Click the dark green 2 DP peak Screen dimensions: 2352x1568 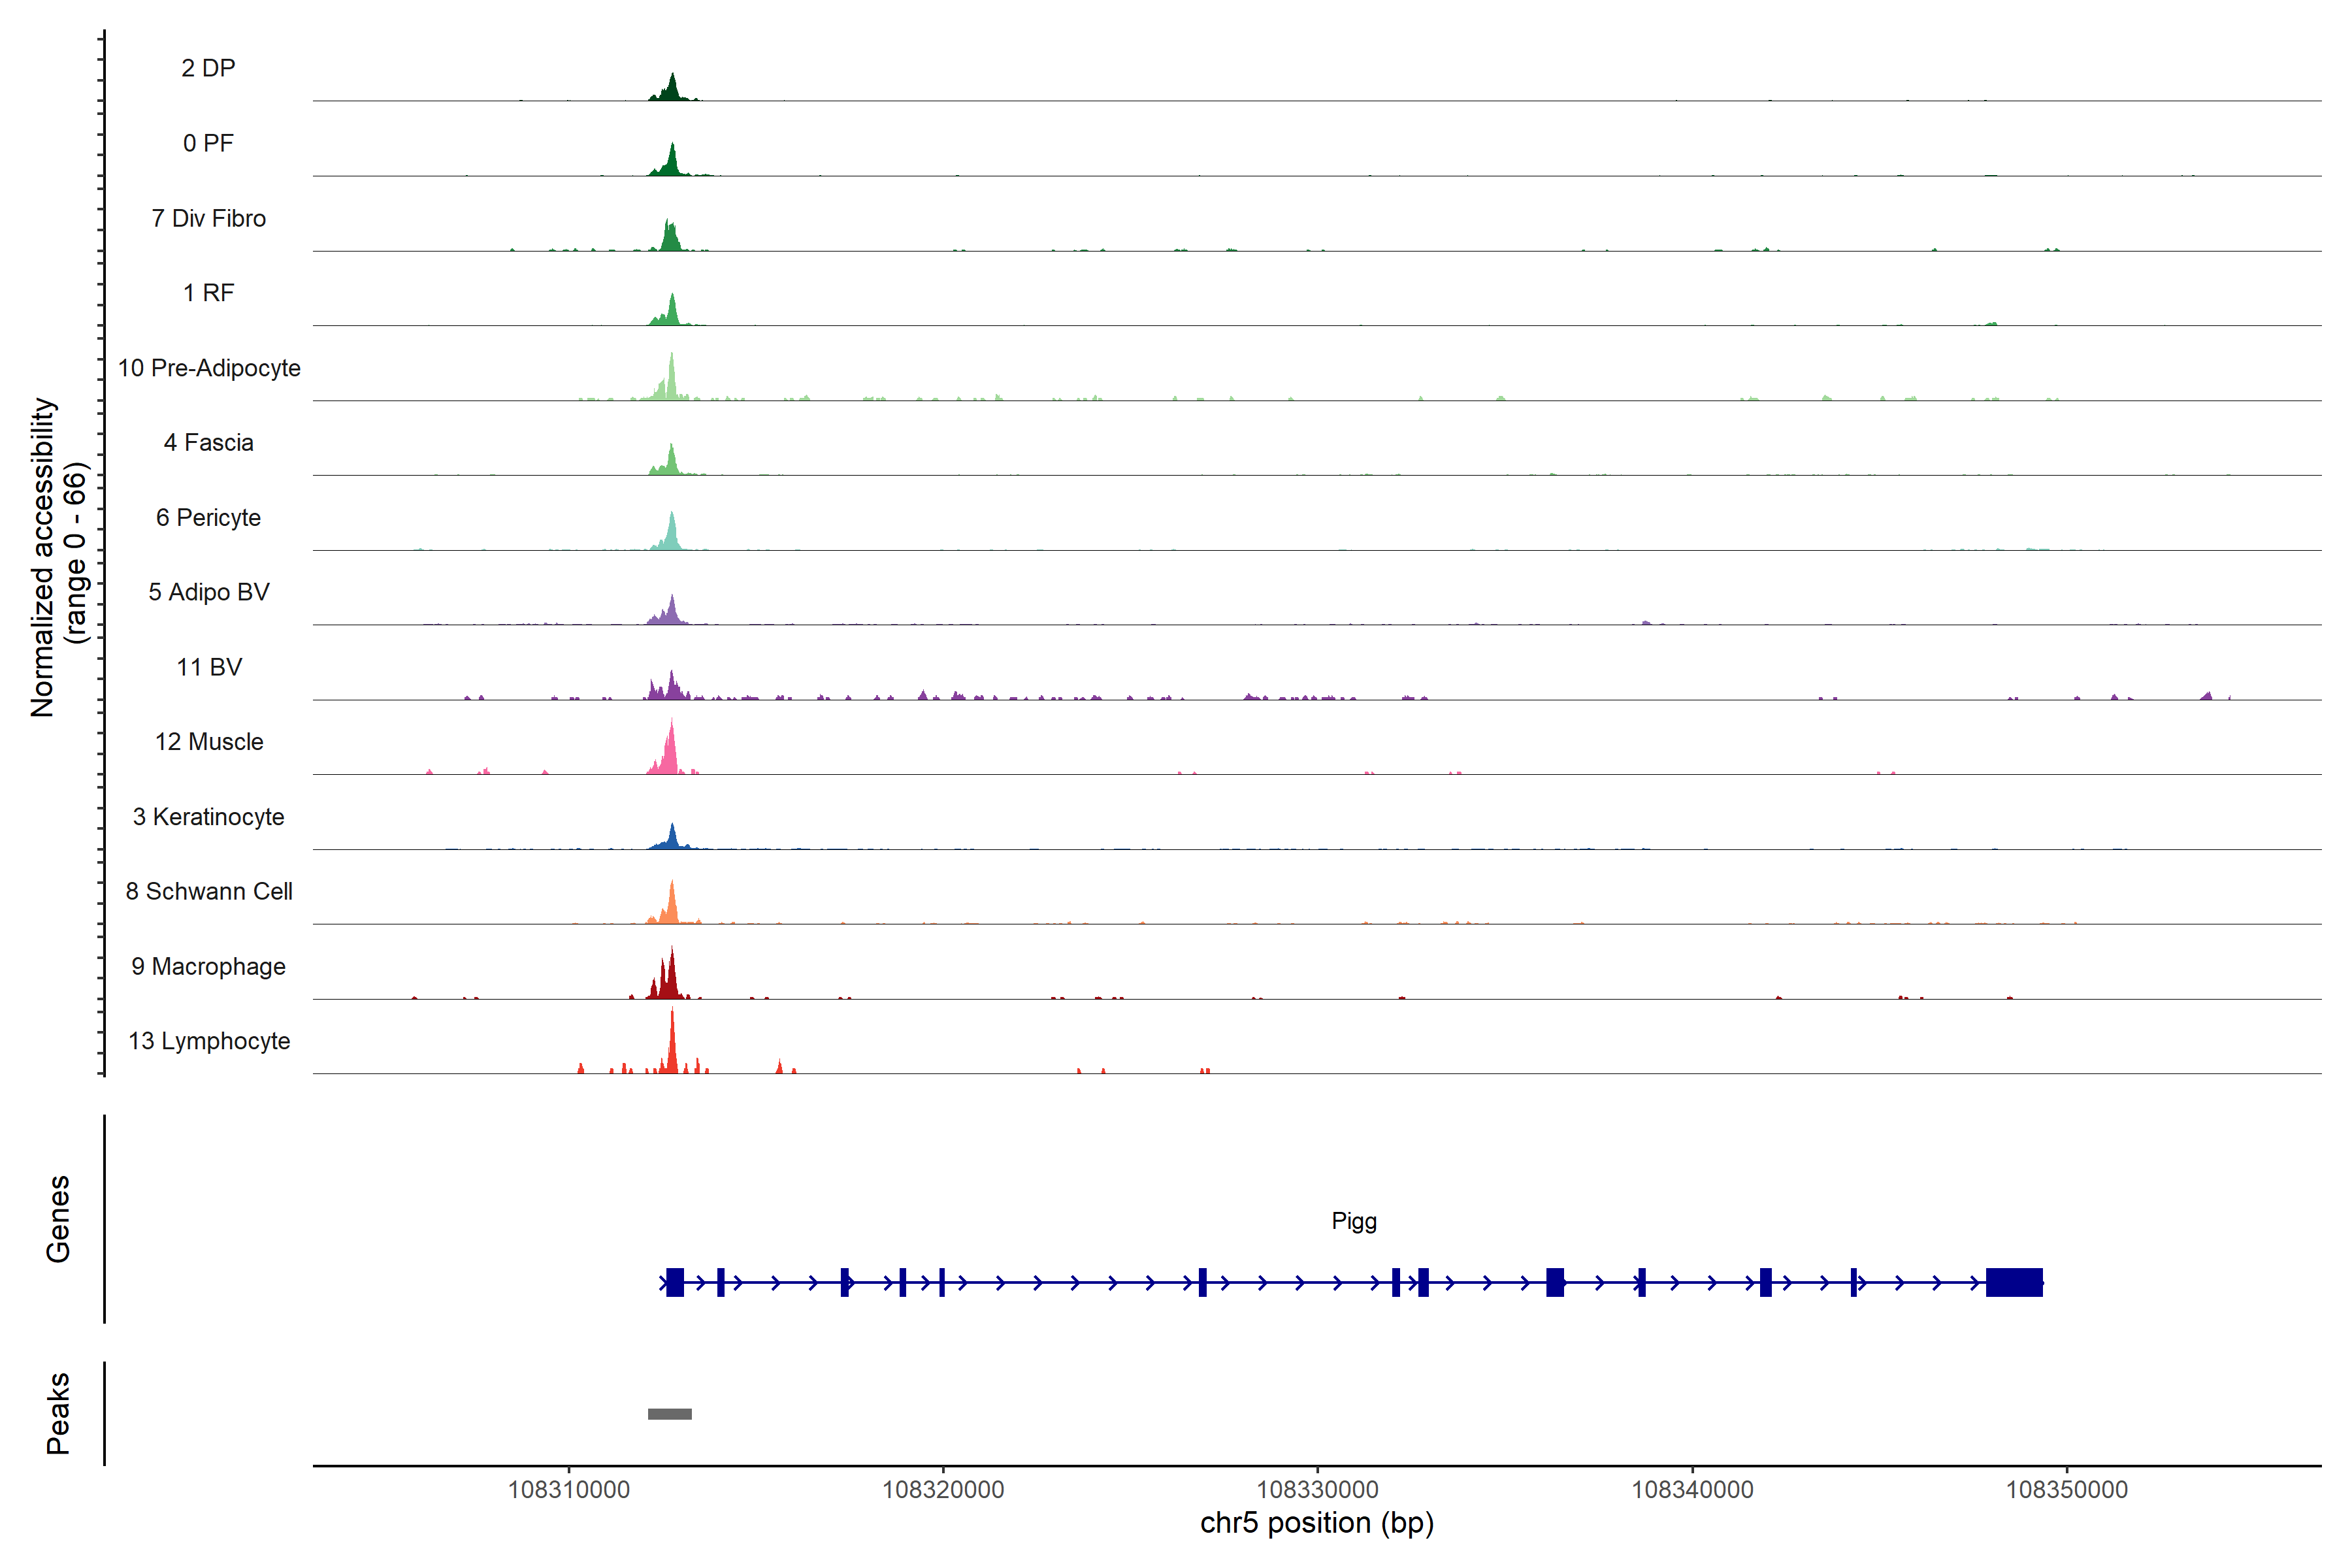point(672,90)
